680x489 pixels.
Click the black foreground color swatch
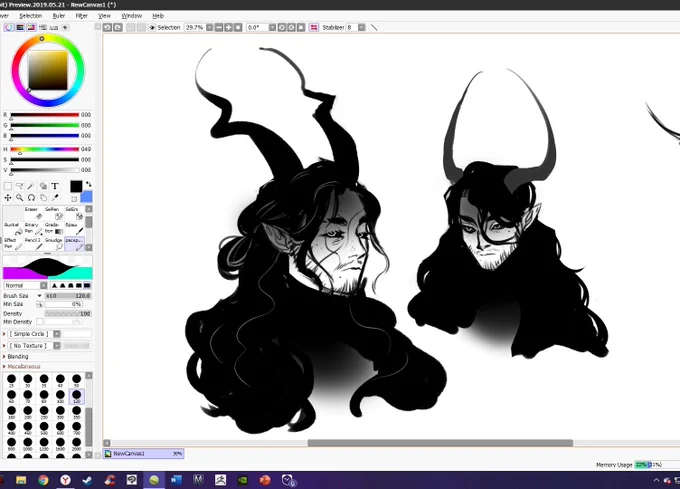76,186
